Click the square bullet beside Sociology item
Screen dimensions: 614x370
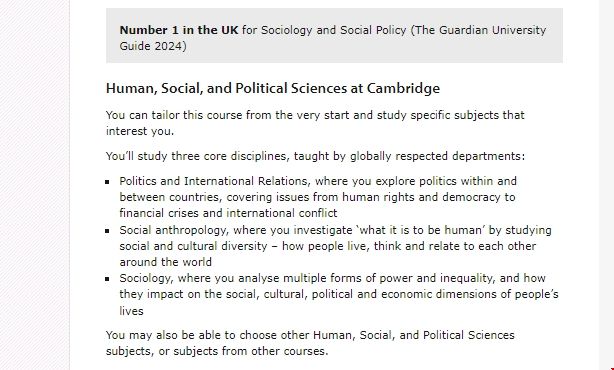[x=108, y=279]
